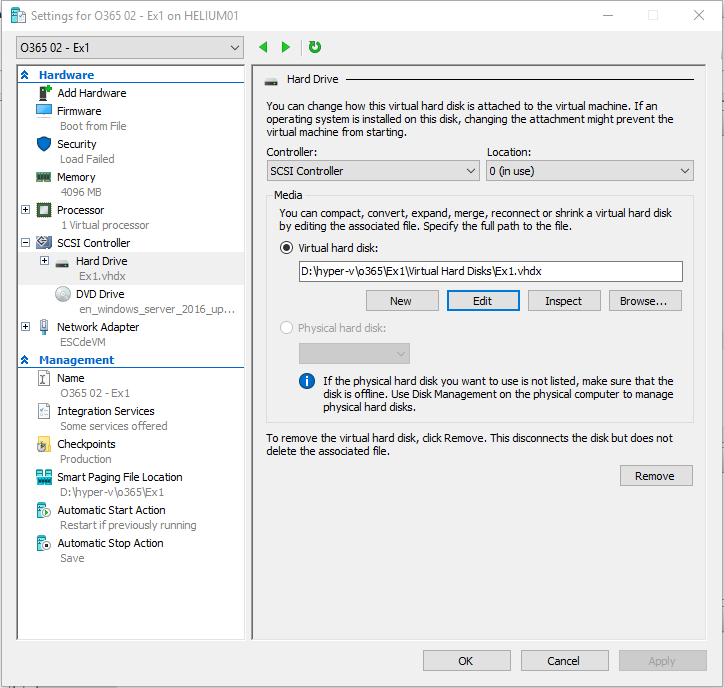Click the Browse... button
724x688 pixels.
click(x=645, y=301)
